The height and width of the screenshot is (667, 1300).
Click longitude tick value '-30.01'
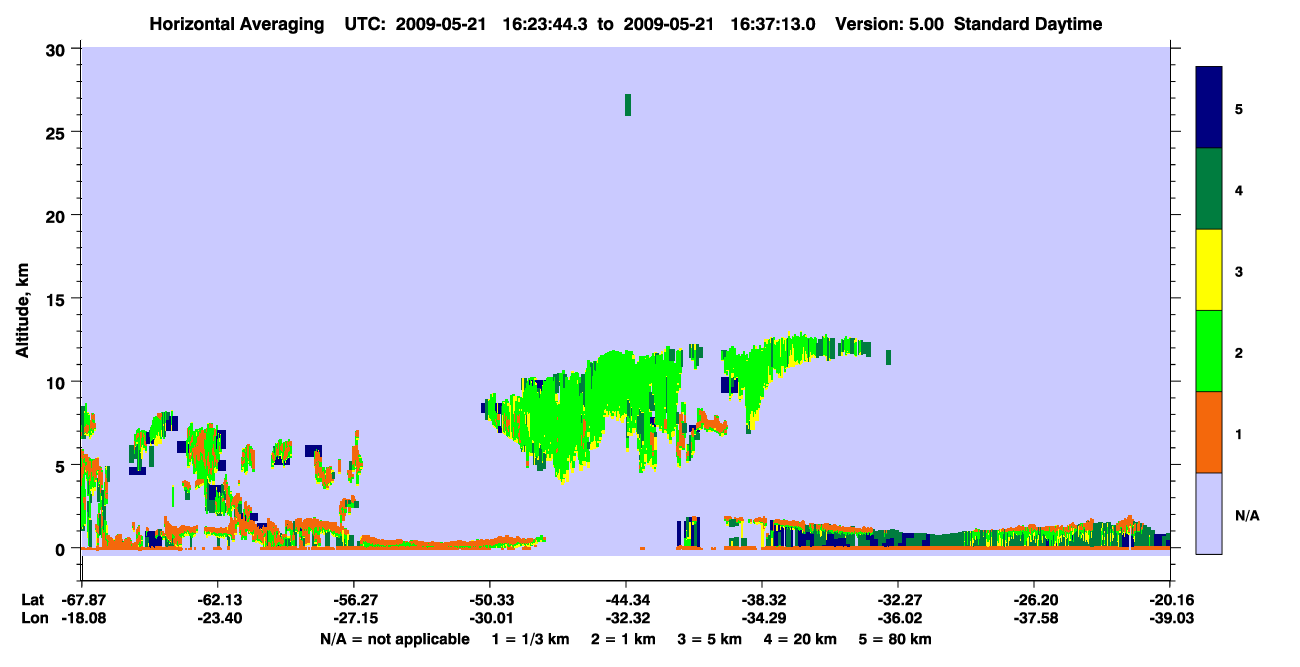coord(490,619)
